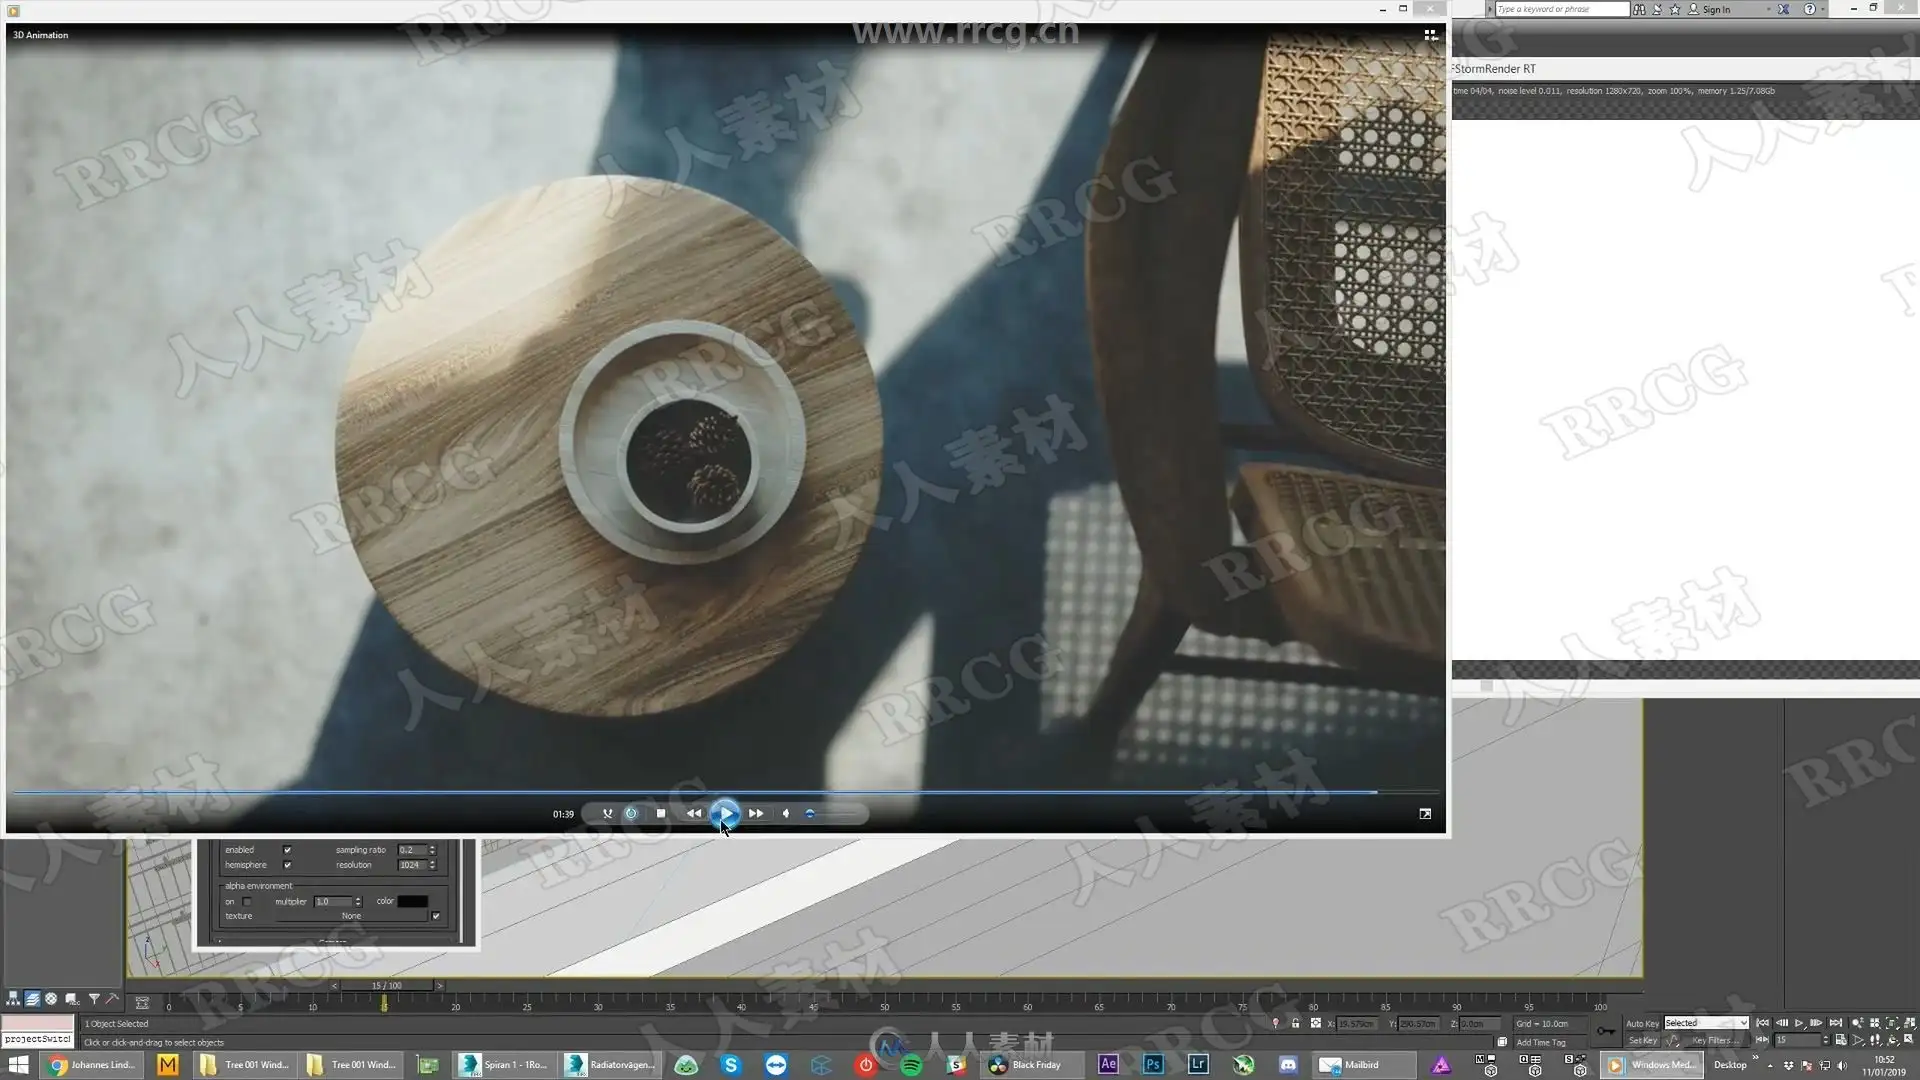Open the Windows Start menu
Viewport: 1920px width, 1080px height.
coord(19,1065)
